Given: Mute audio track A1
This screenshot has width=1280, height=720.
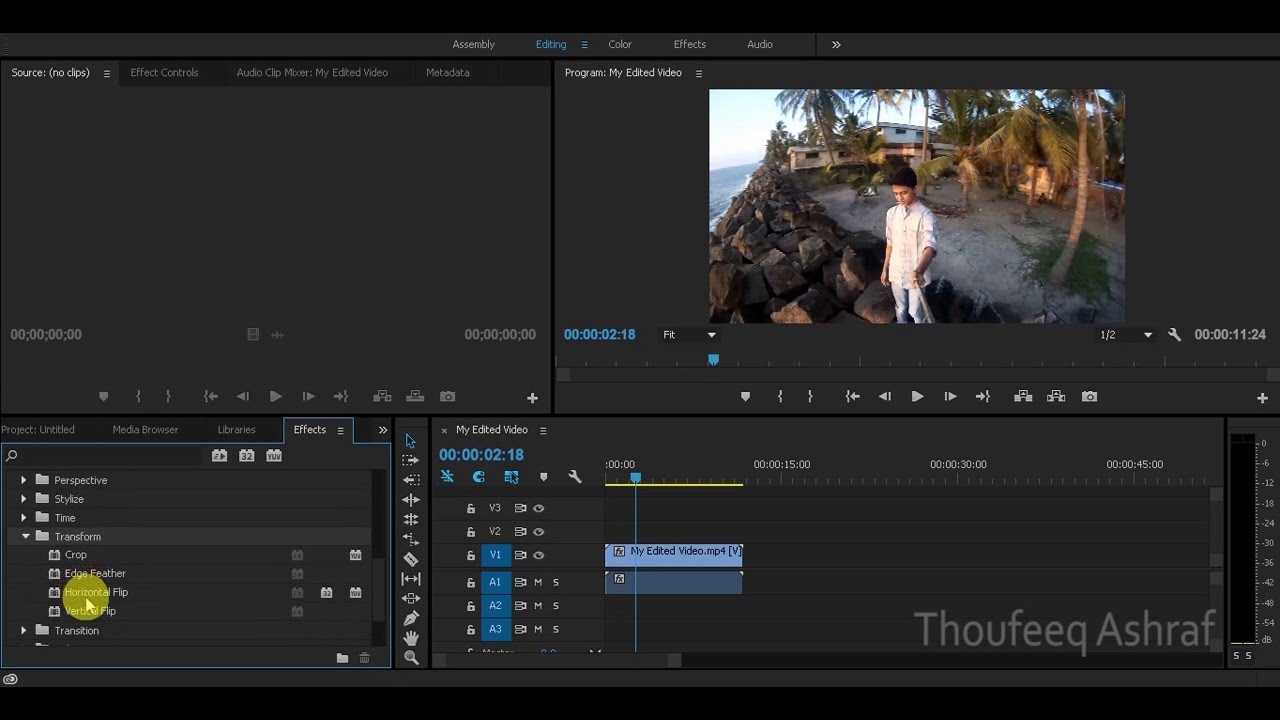Looking at the screenshot, I should click(538, 582).
